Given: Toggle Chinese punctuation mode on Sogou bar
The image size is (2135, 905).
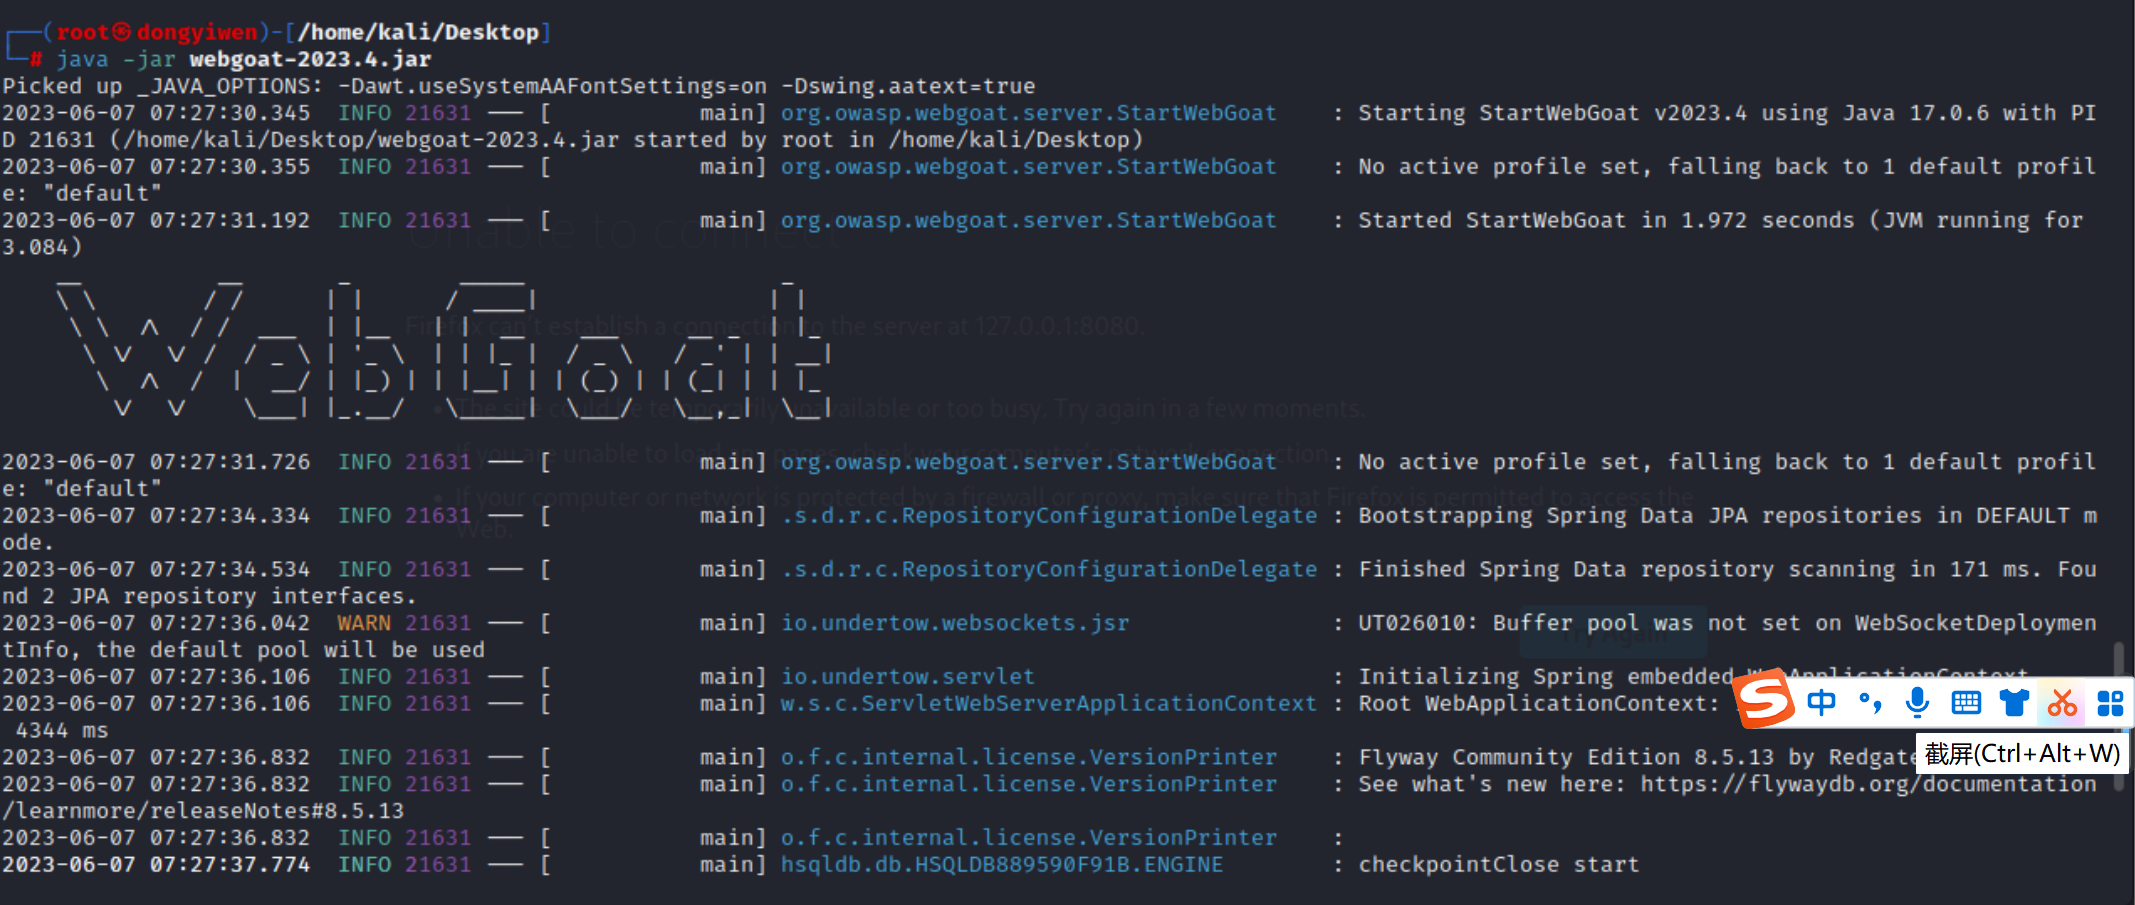Looking at the screenshot, I should pyautogui.click(x=1870, y=703).
